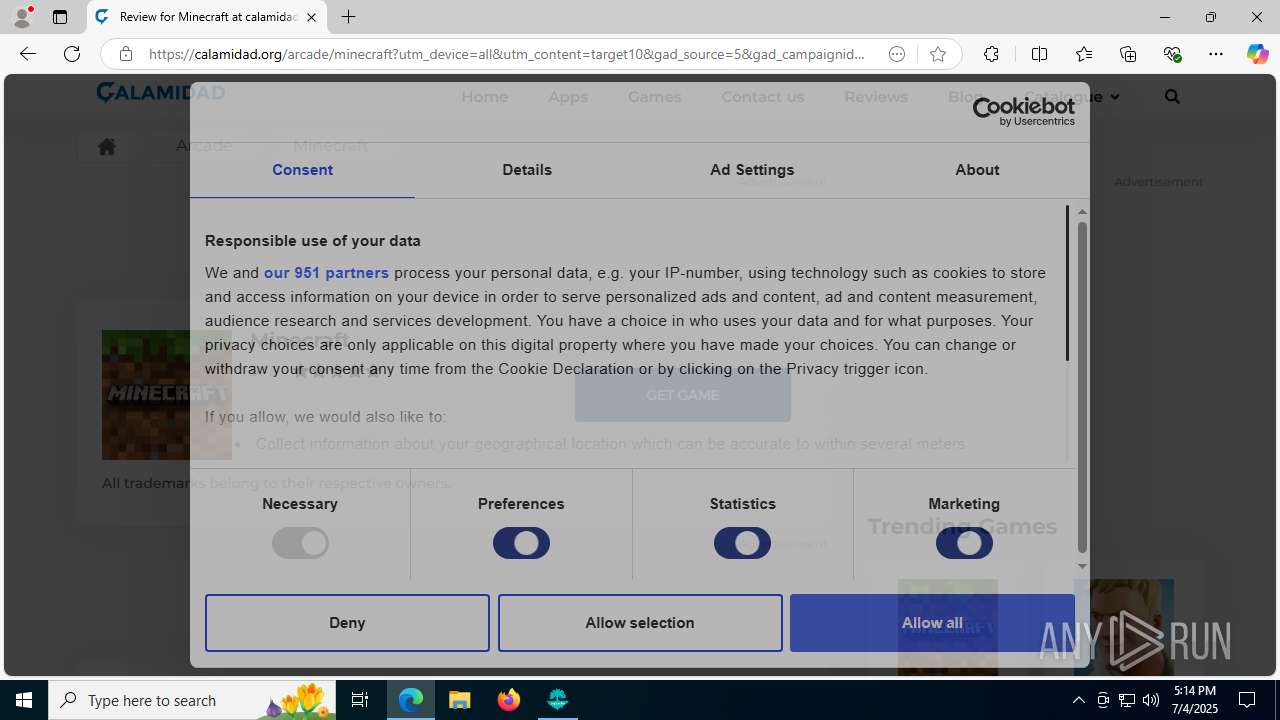Image resolution: width=1280 pixels, height=720 pixels.
Task: Add page to favorites star icon
Action: click(937, 54)
